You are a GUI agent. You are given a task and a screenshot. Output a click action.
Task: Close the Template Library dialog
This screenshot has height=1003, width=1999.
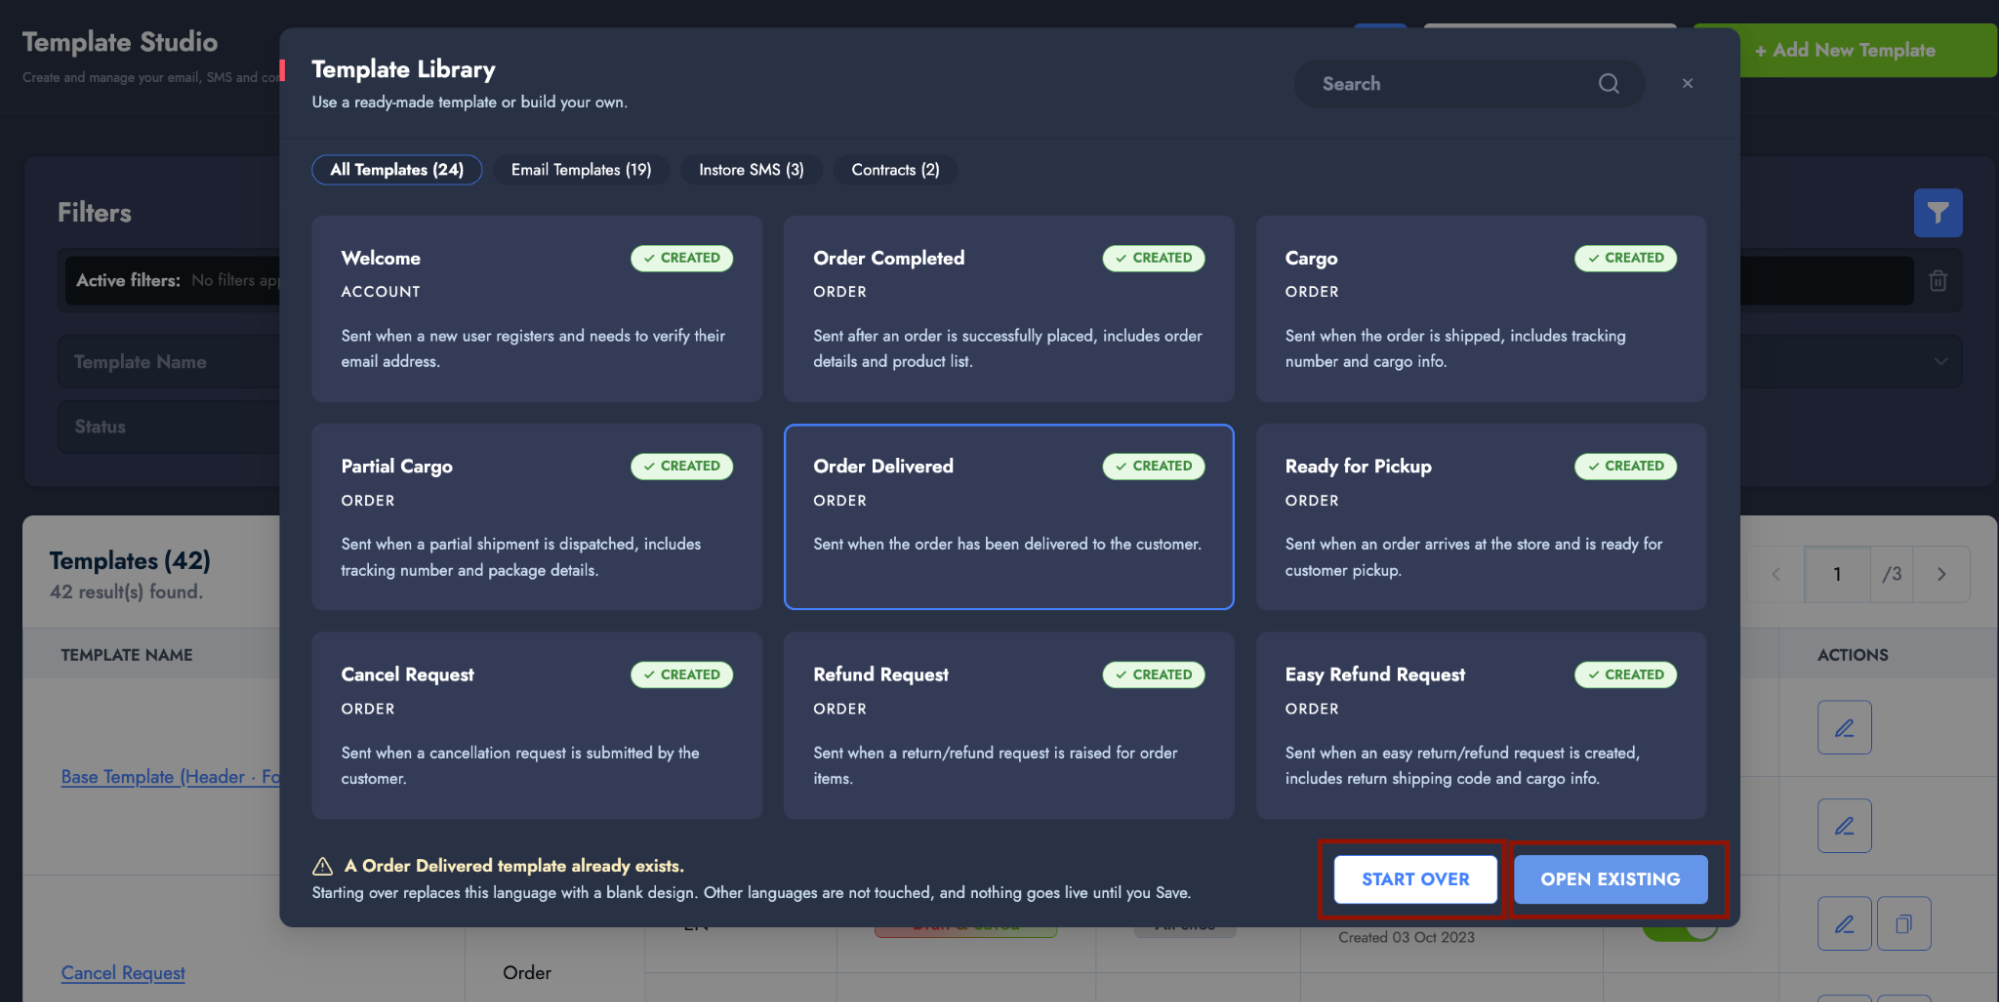[1687, 84]
